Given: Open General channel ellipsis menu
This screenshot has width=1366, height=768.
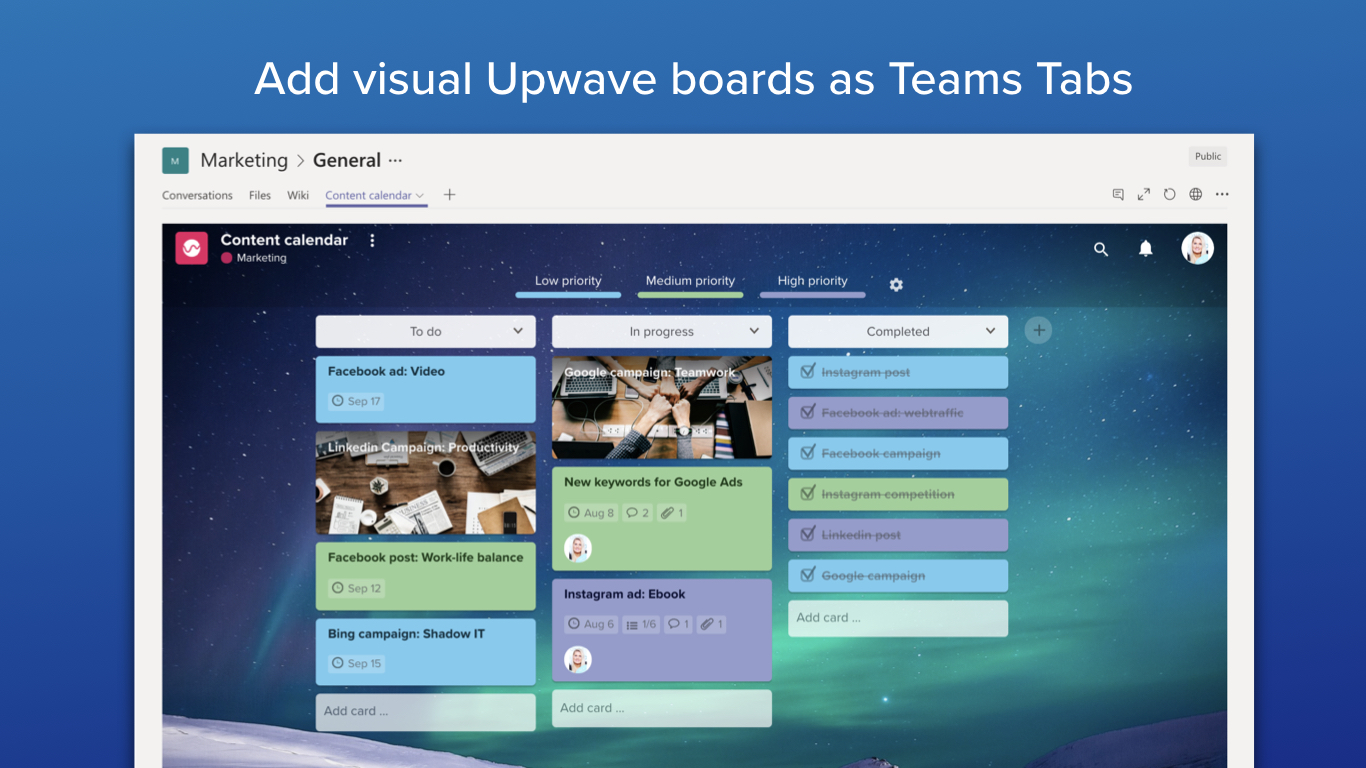Looking at the screenshot, I should 395,160.
